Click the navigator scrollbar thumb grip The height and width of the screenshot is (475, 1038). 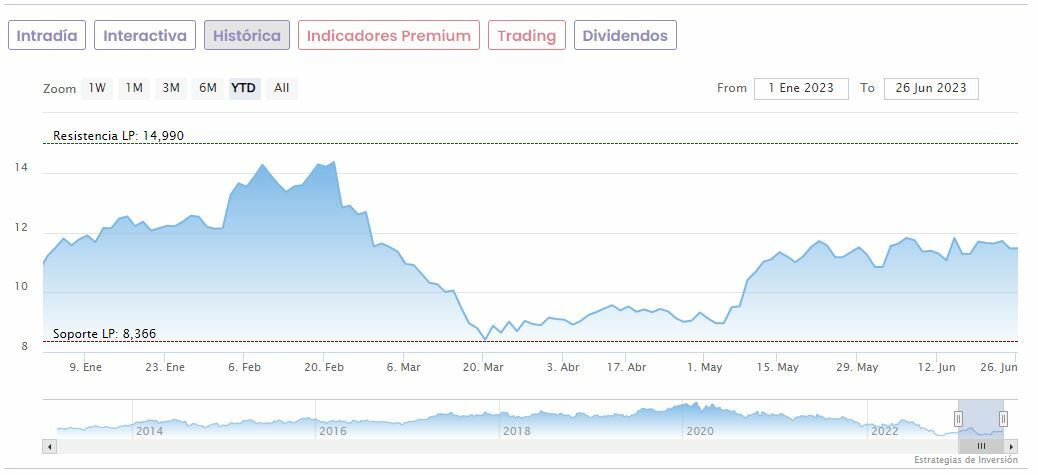tap(981, 446)
